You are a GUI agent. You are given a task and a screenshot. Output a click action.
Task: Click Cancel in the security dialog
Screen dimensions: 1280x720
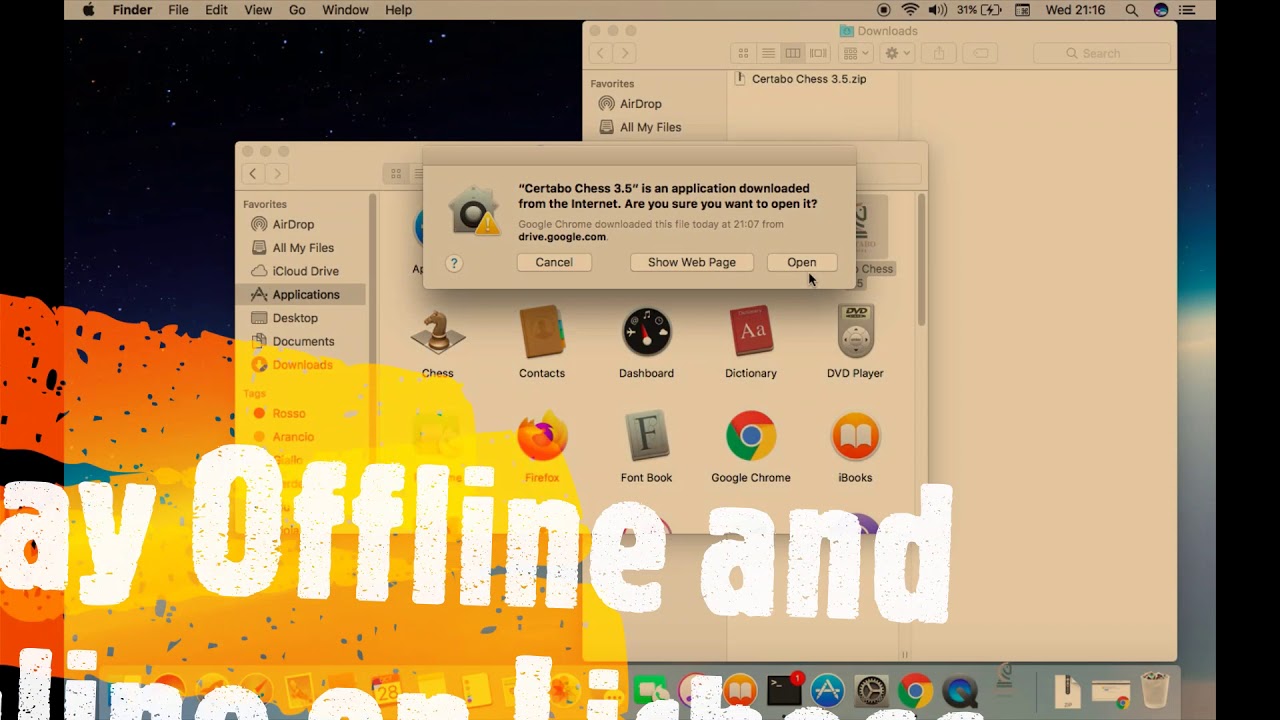click(554, 262)
